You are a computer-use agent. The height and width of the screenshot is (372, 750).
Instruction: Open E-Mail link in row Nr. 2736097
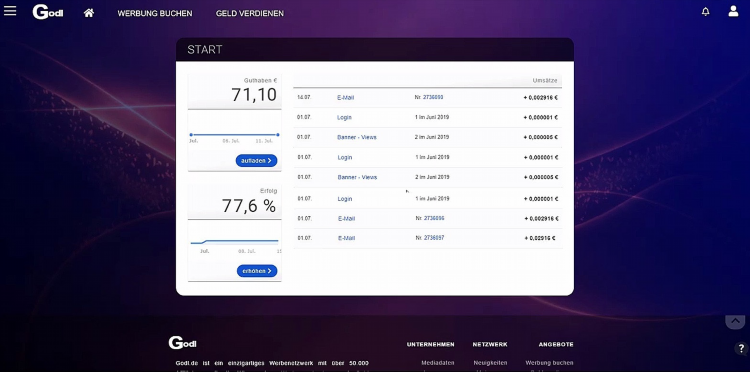click(x=346, y=238)
